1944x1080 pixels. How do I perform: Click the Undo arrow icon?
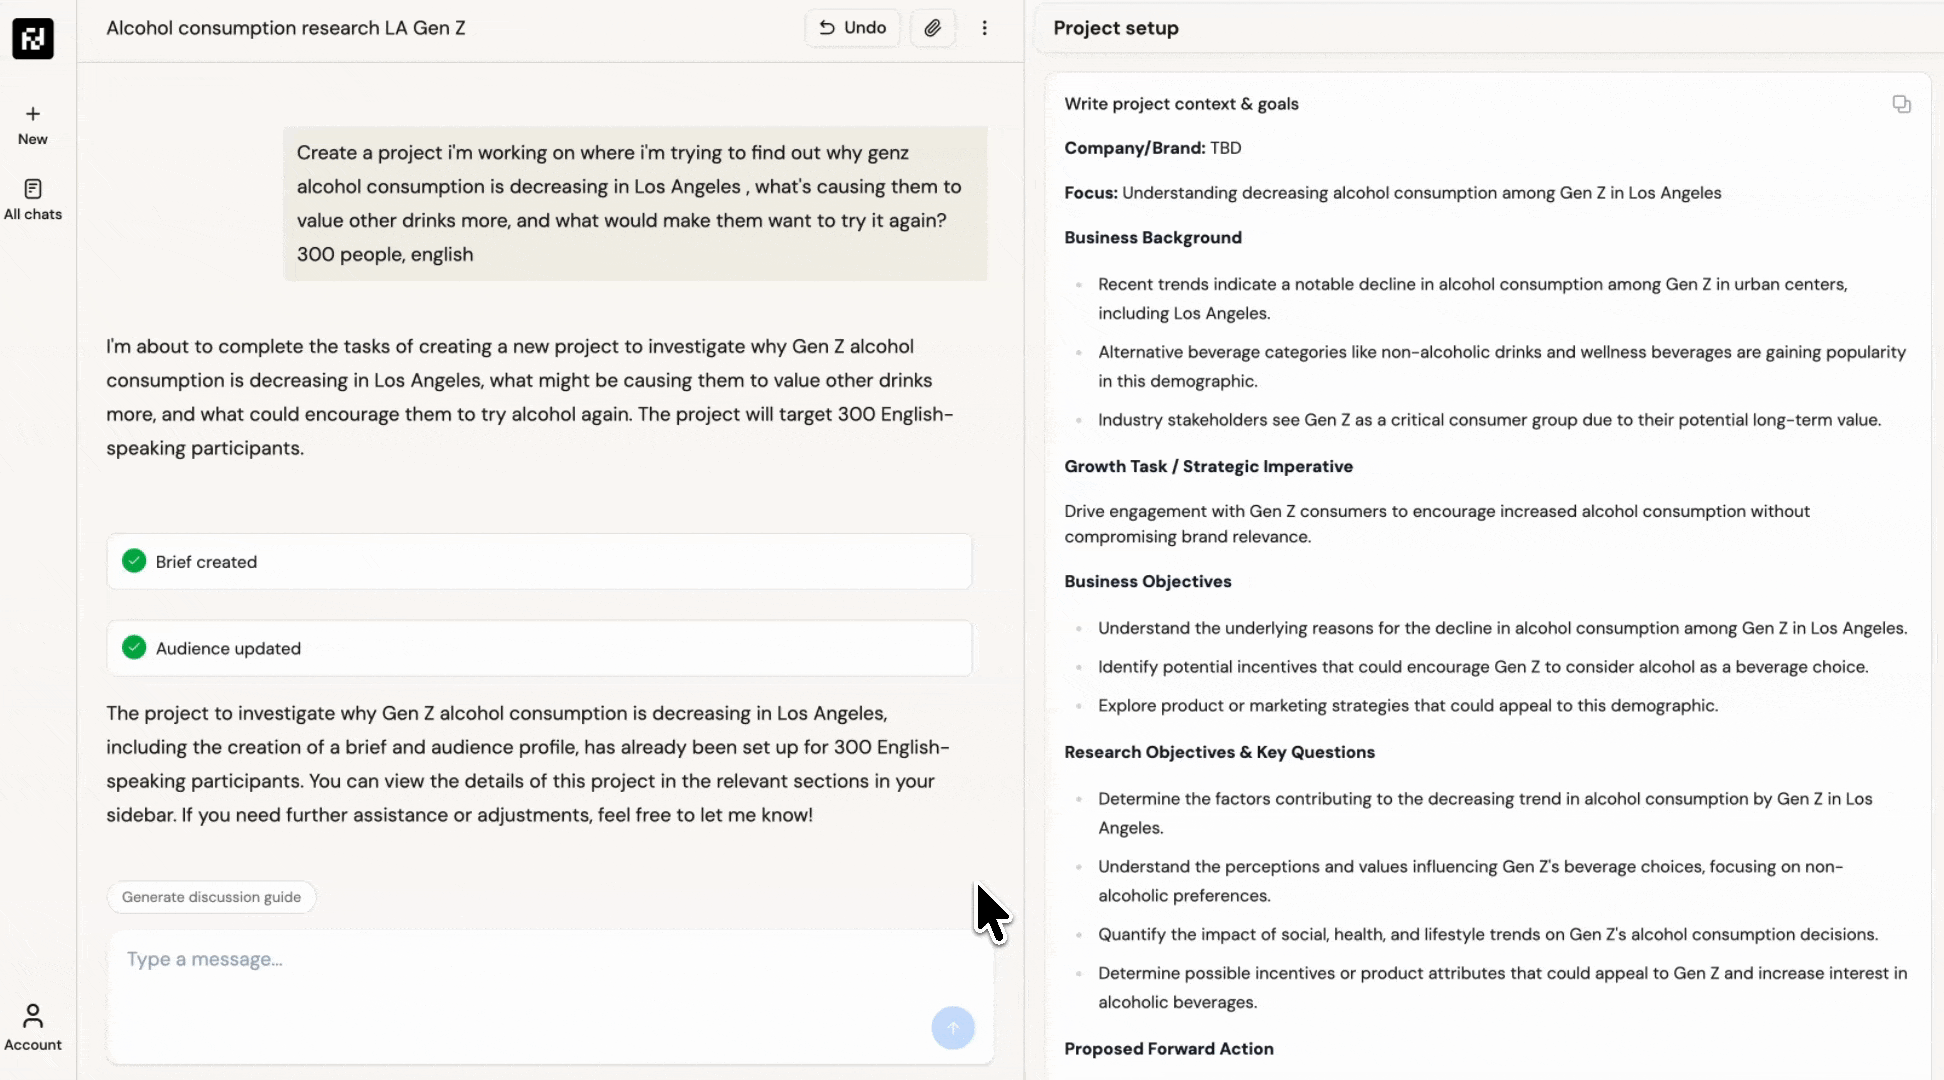click(x=827, y=28)
